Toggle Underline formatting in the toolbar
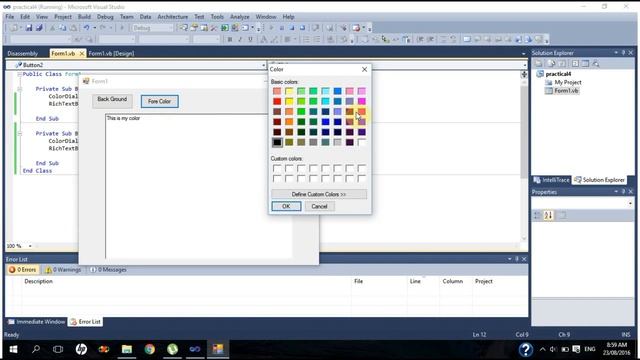Screen dimensions: 640x360 (x=250, y=40)
